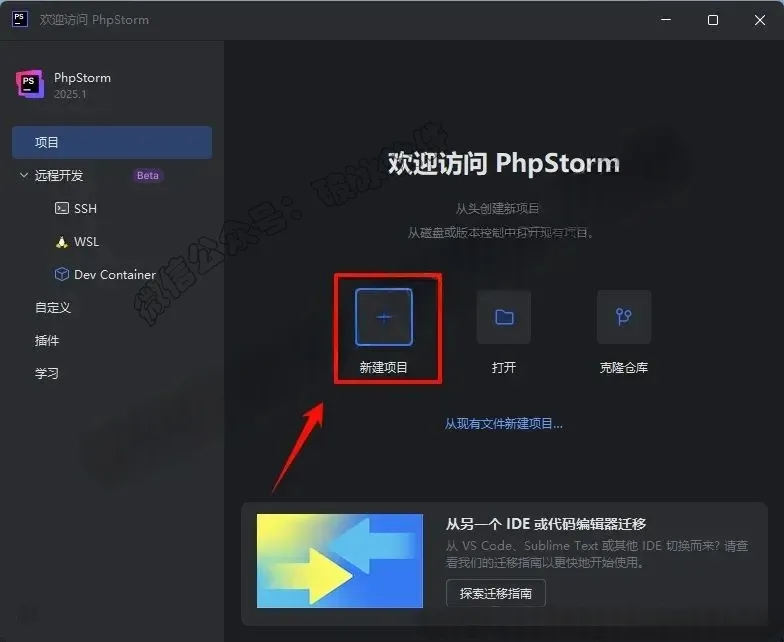784x642 pixels.
Task: Open the 自定义 section
Action: point(52,308)
